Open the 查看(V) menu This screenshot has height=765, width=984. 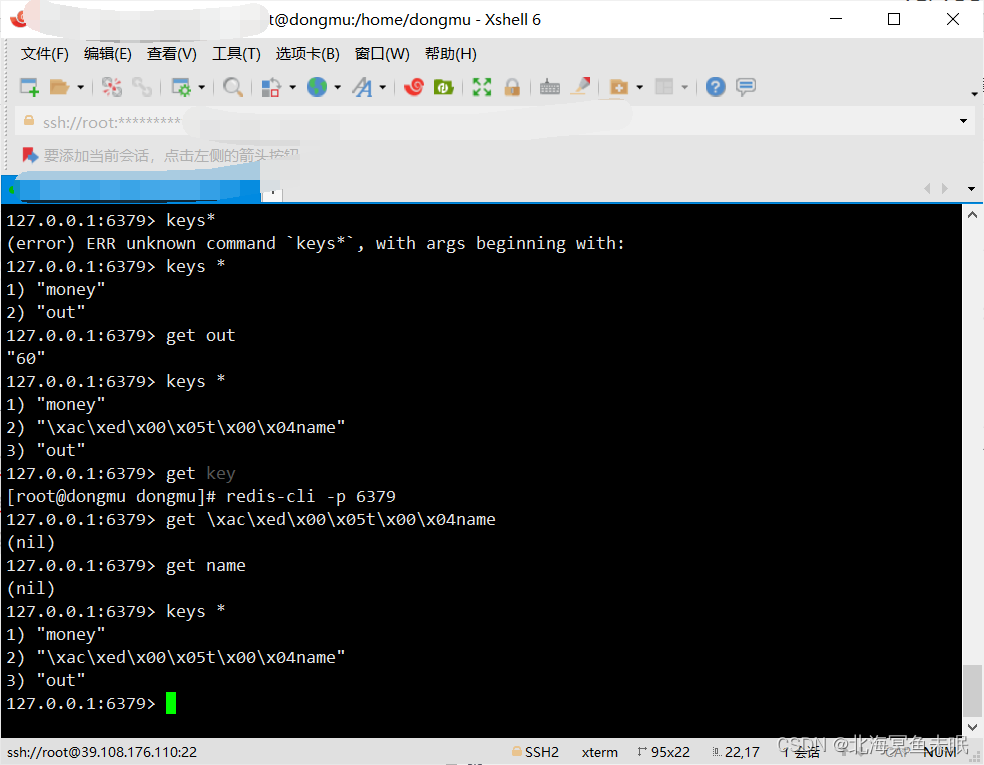tap(172, 54)
